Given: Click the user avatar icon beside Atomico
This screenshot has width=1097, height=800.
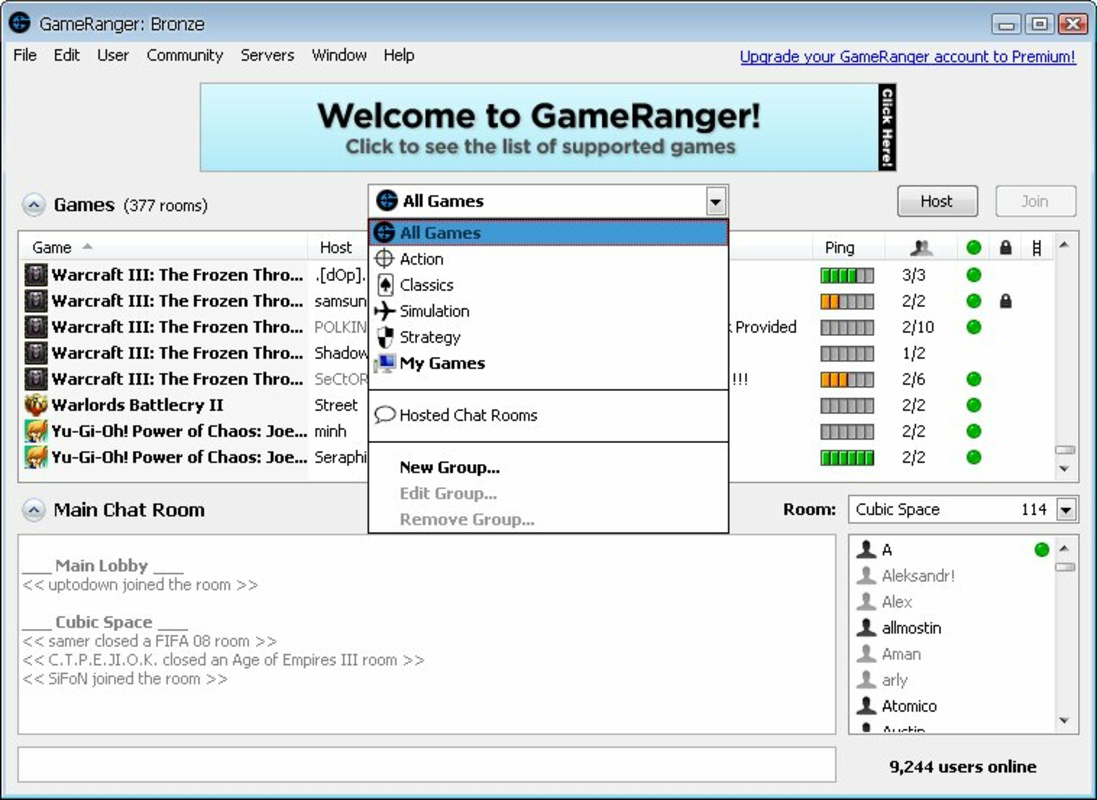Looking at the screenshot, I should pos(866,705).
